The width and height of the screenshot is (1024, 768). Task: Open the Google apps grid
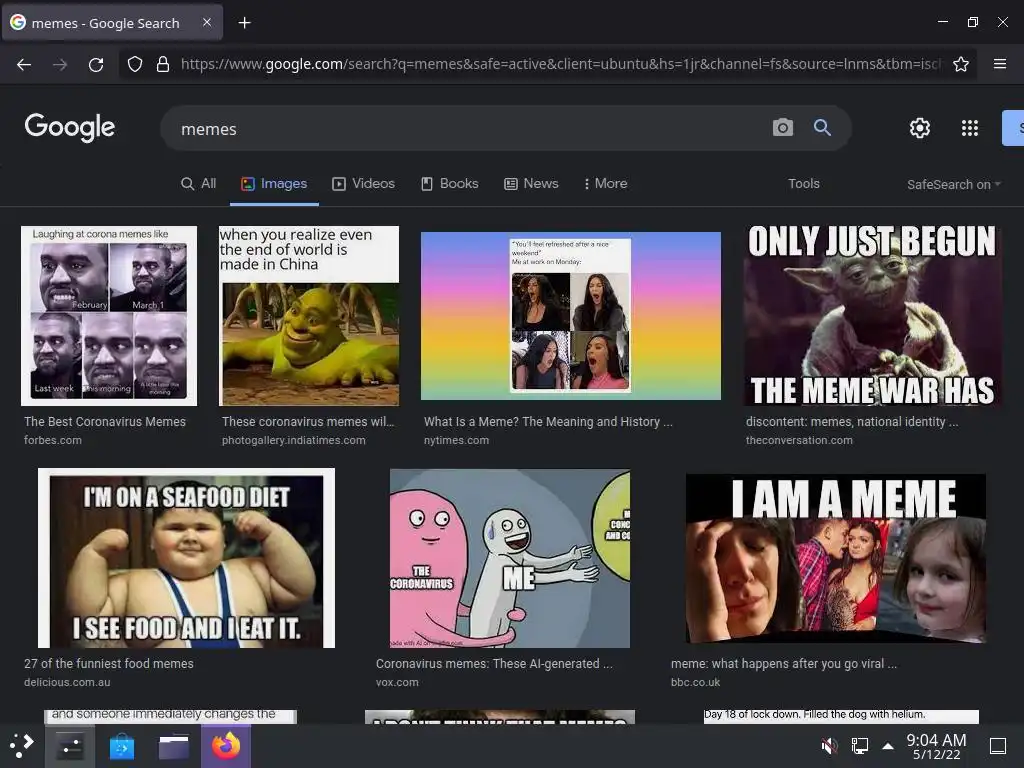pyautogui.click(x=970, y=128)
